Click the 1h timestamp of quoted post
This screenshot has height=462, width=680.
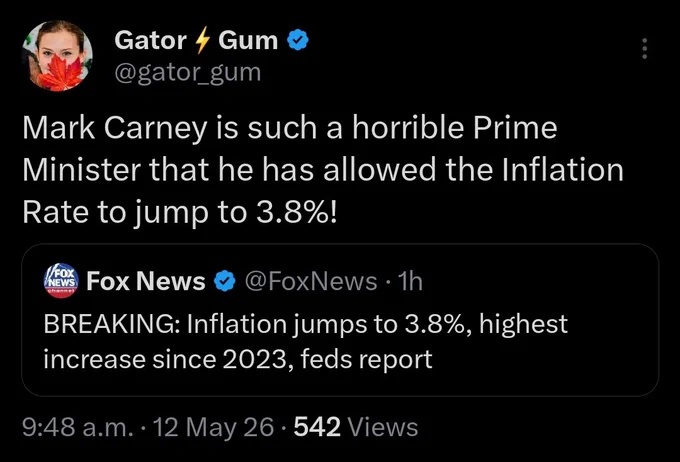(410, 281)
